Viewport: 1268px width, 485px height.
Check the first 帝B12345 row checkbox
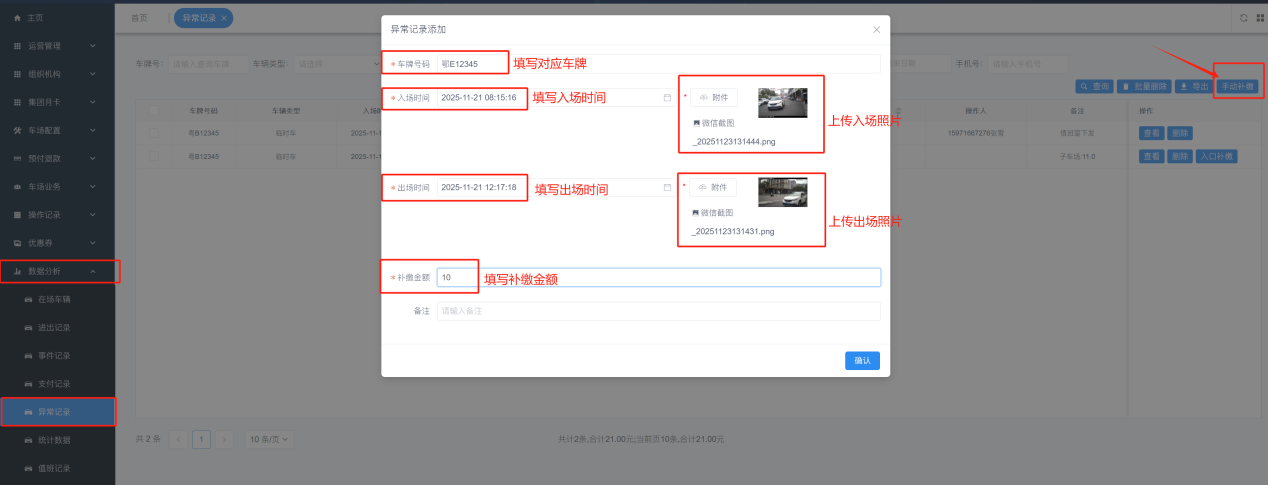point(155,132)
